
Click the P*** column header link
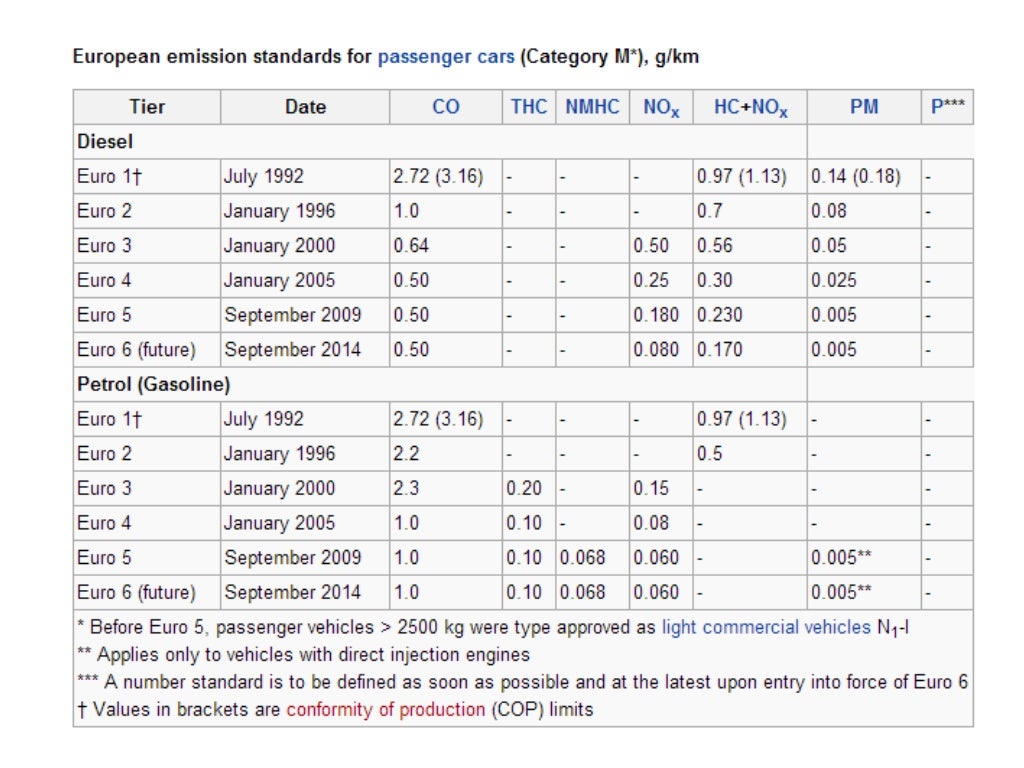tap(948, 106)
